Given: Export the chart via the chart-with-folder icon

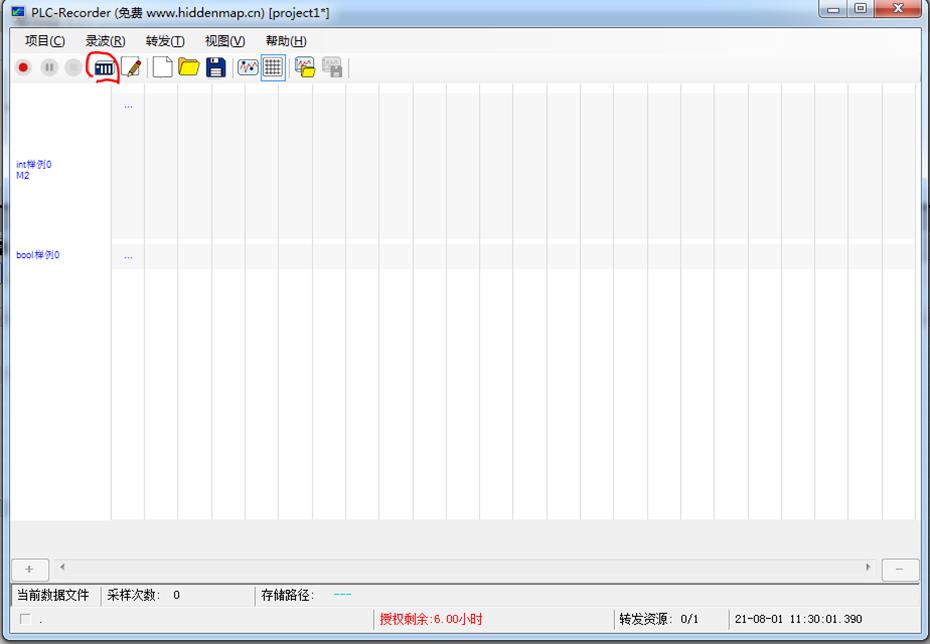Looking at the screenshot, I should [303, 67].
